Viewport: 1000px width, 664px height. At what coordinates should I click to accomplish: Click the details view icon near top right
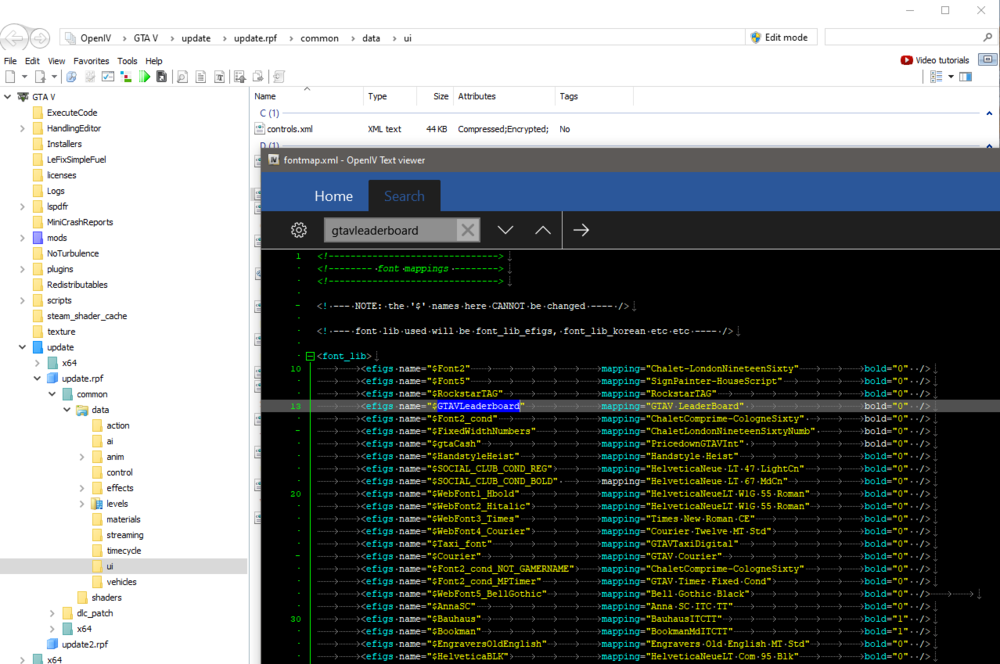(934, 77)
